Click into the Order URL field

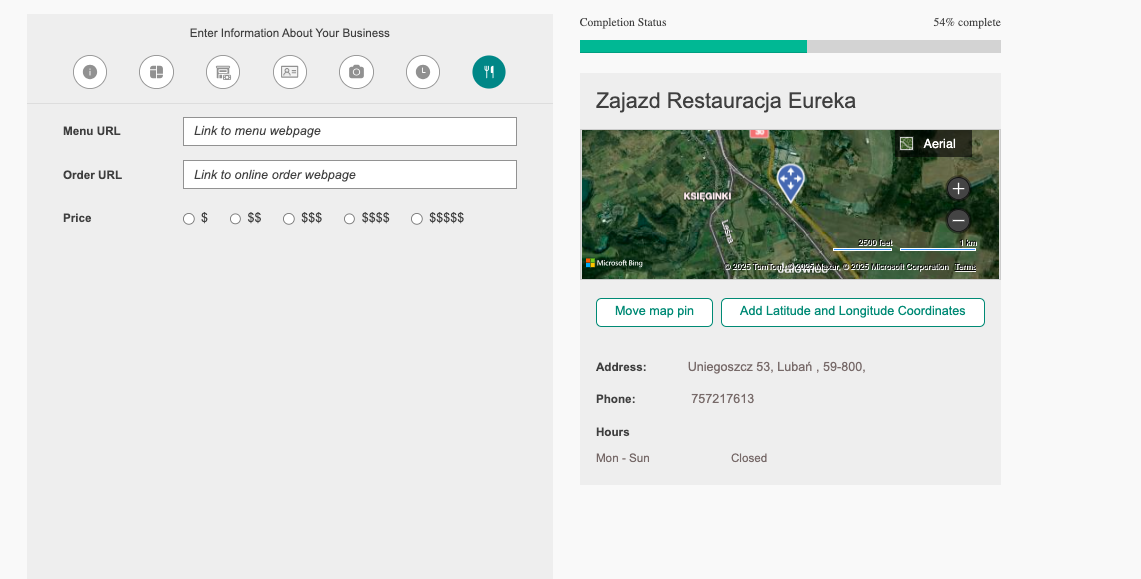click(x=350, y=175)
